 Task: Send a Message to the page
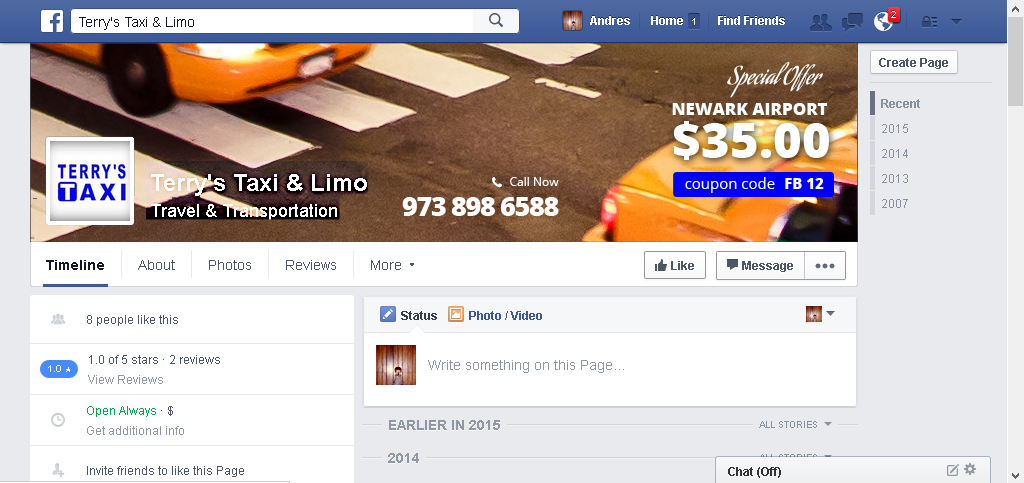pyautogui.click(x=760, y=266)
